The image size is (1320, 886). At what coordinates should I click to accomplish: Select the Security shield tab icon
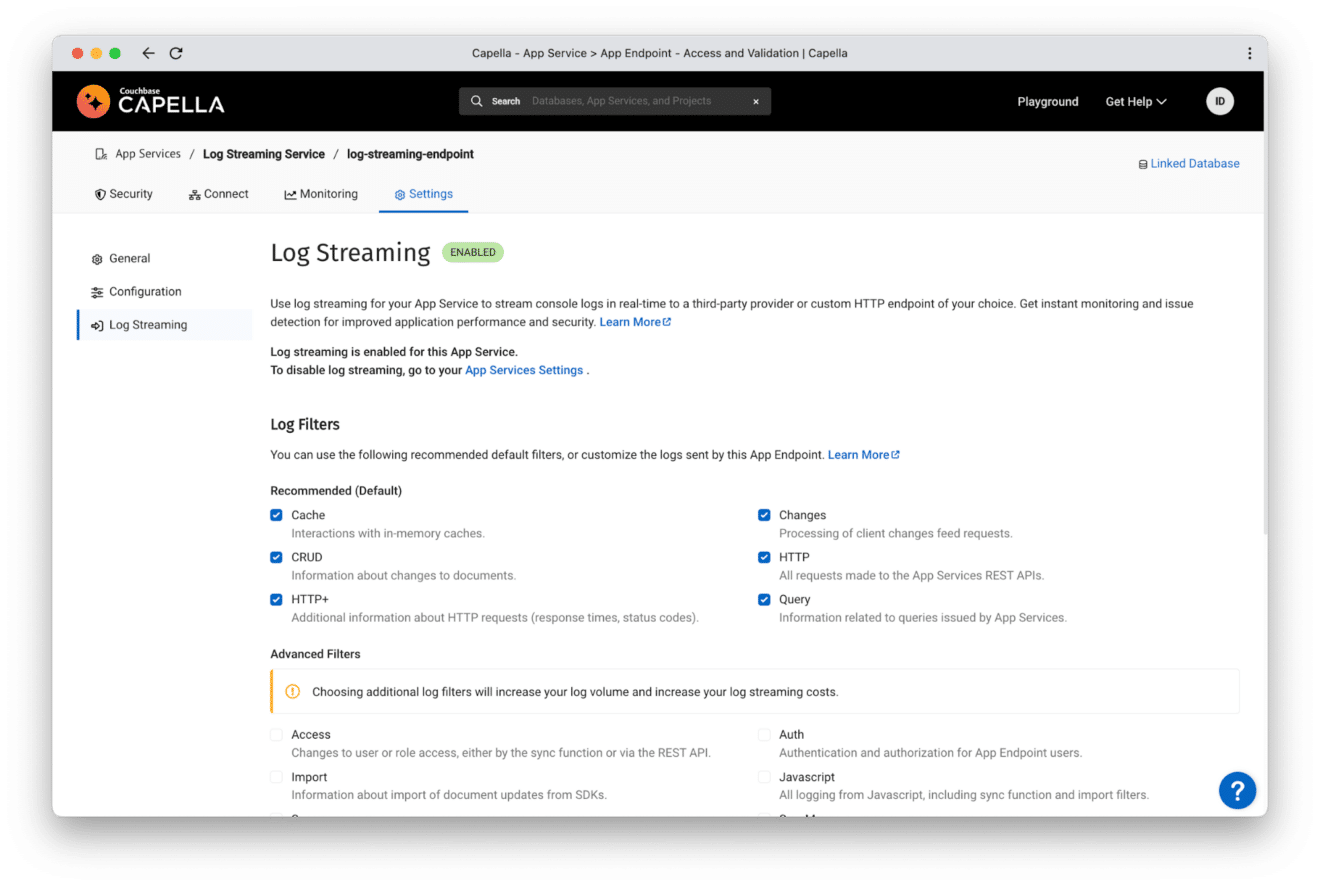pos(98,194)
